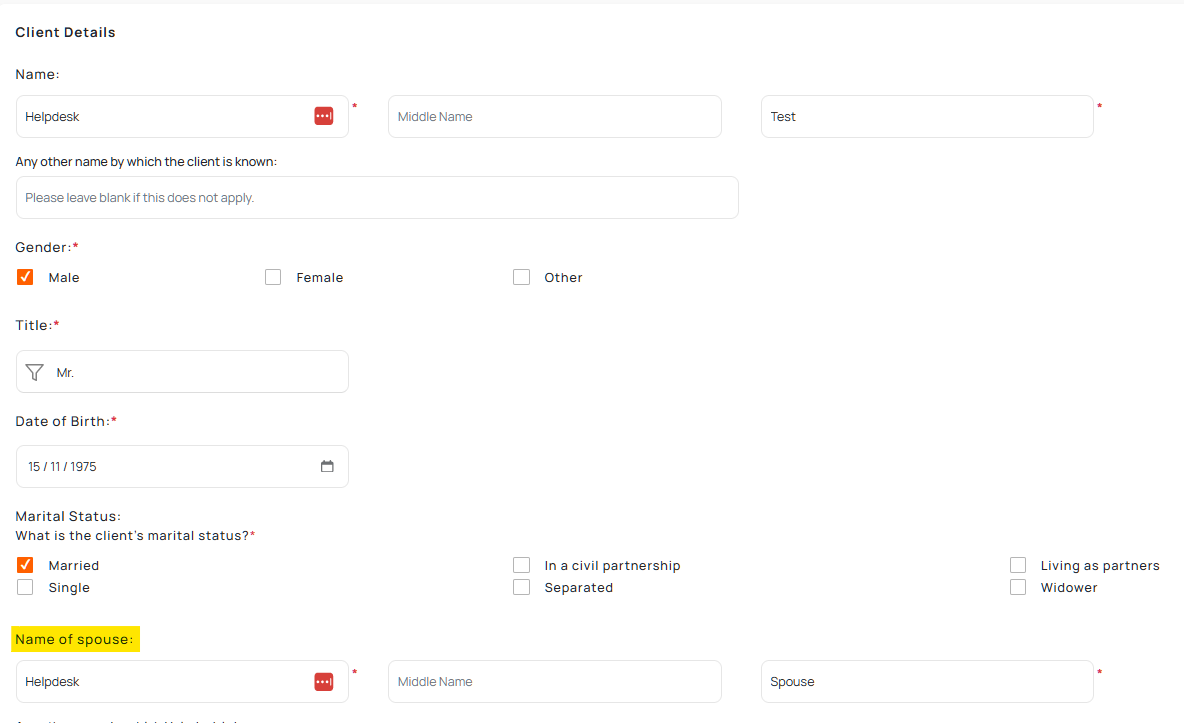The width and height of the screenshot is (1184, 723).
Task: Focus the other known name text field
Action: pos(377,197)
